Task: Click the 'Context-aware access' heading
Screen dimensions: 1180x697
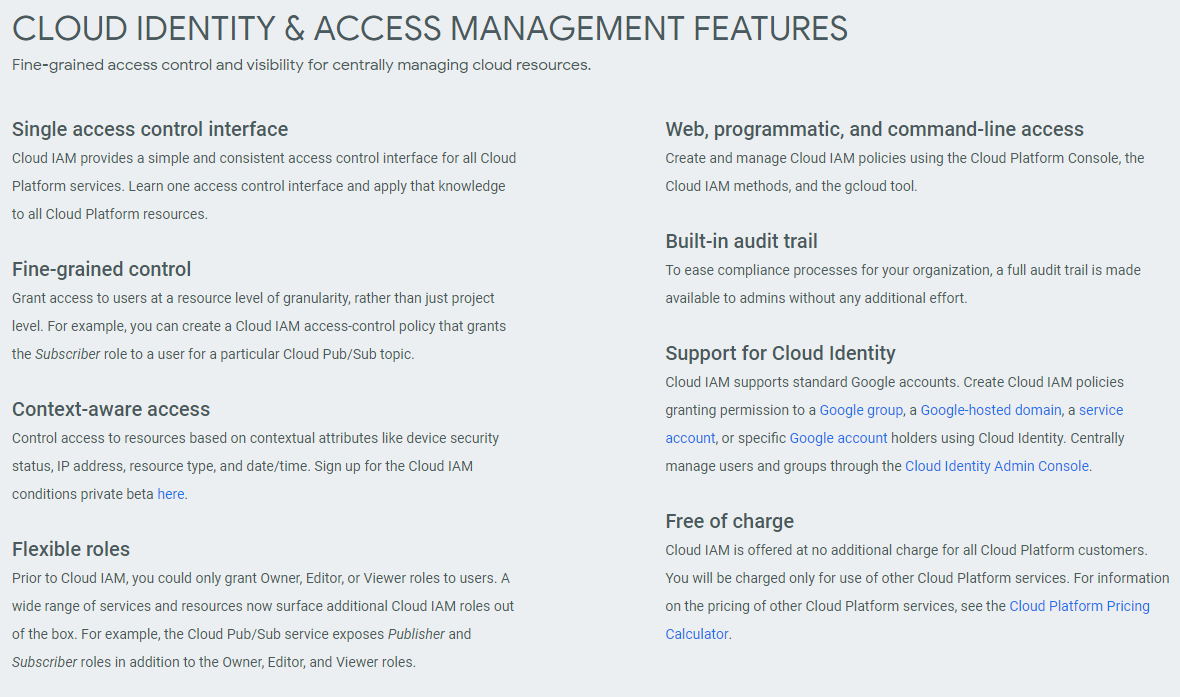Action: point(111,409)
